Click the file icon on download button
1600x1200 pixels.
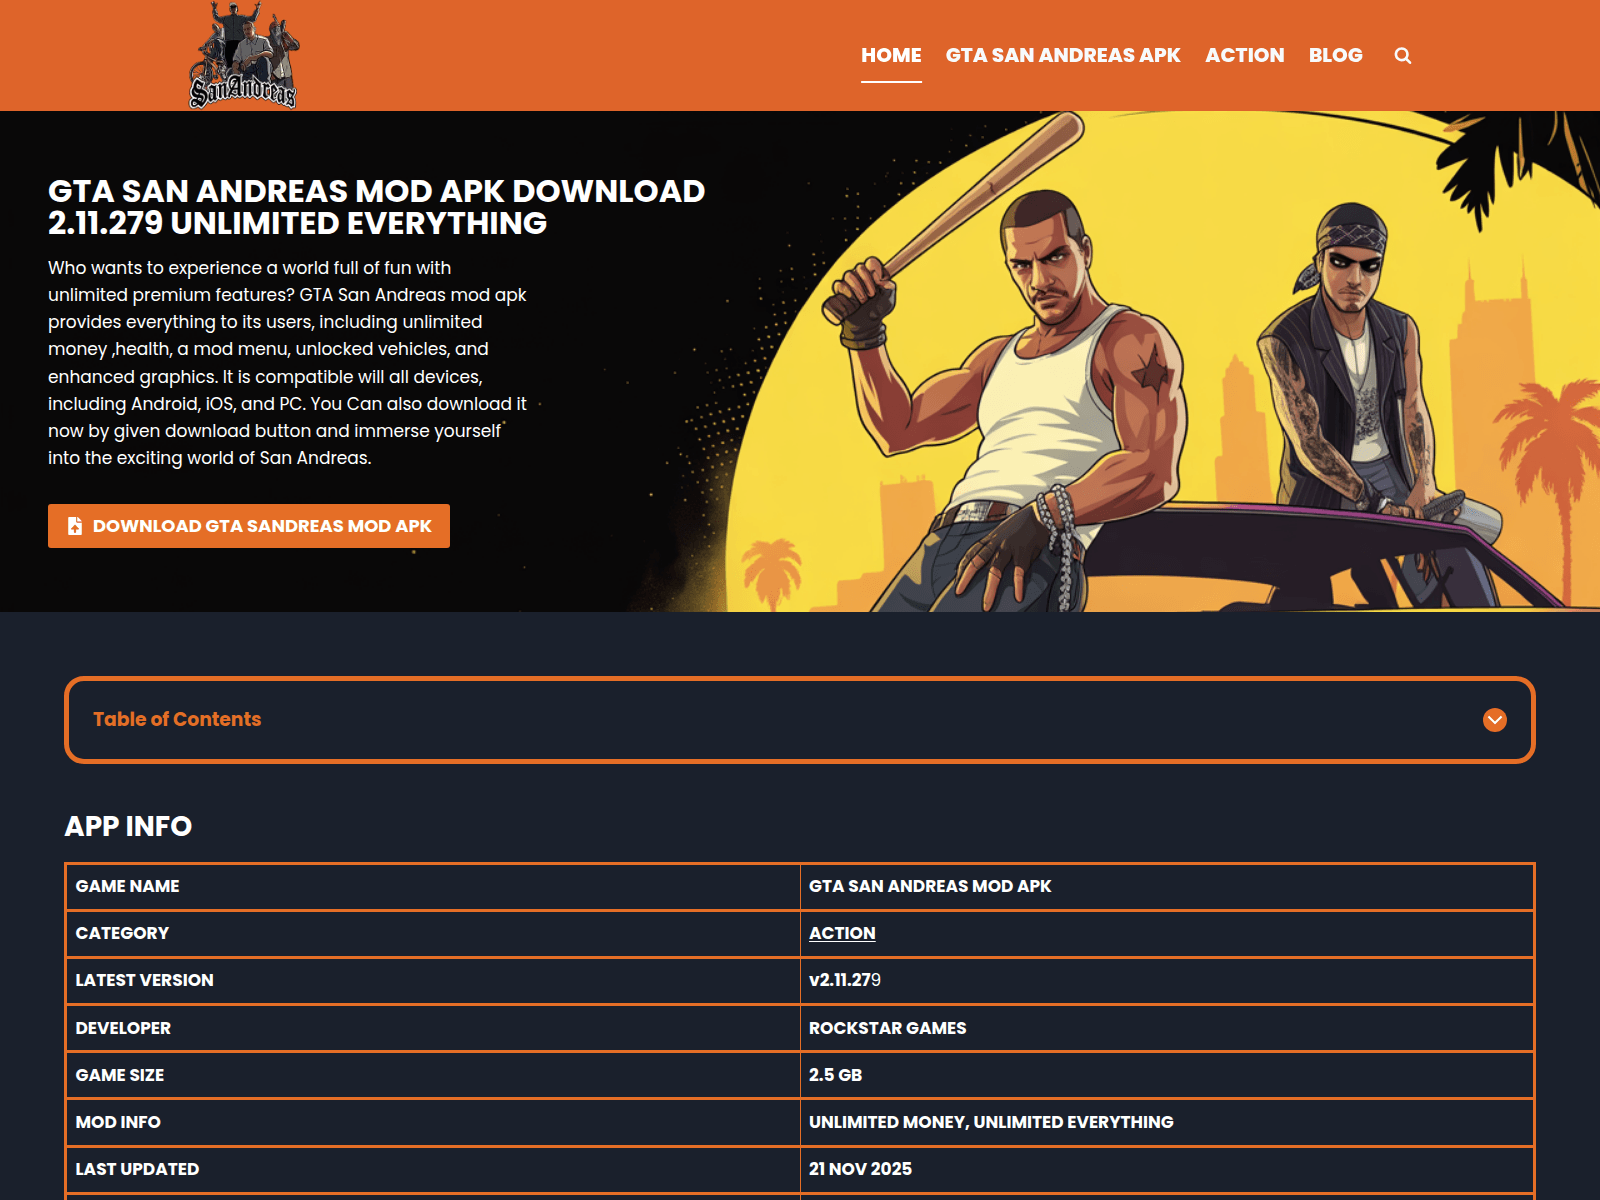point(74,526)
